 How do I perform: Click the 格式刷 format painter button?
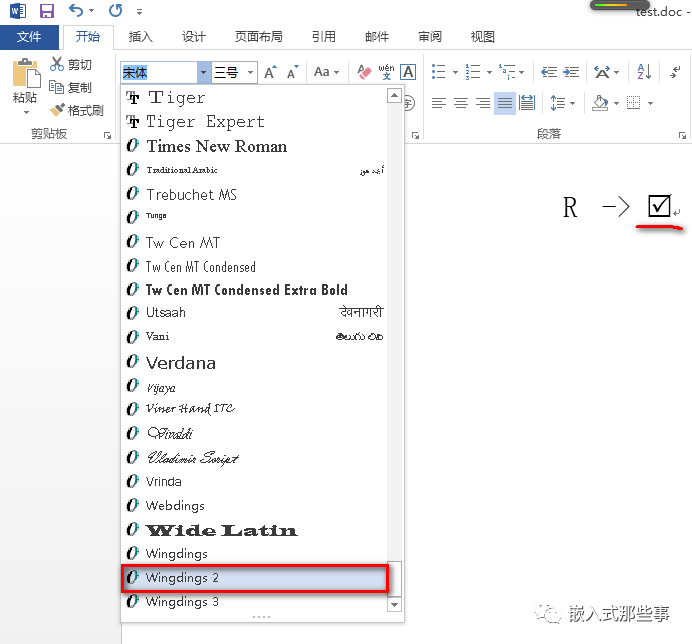coord(76,110)
